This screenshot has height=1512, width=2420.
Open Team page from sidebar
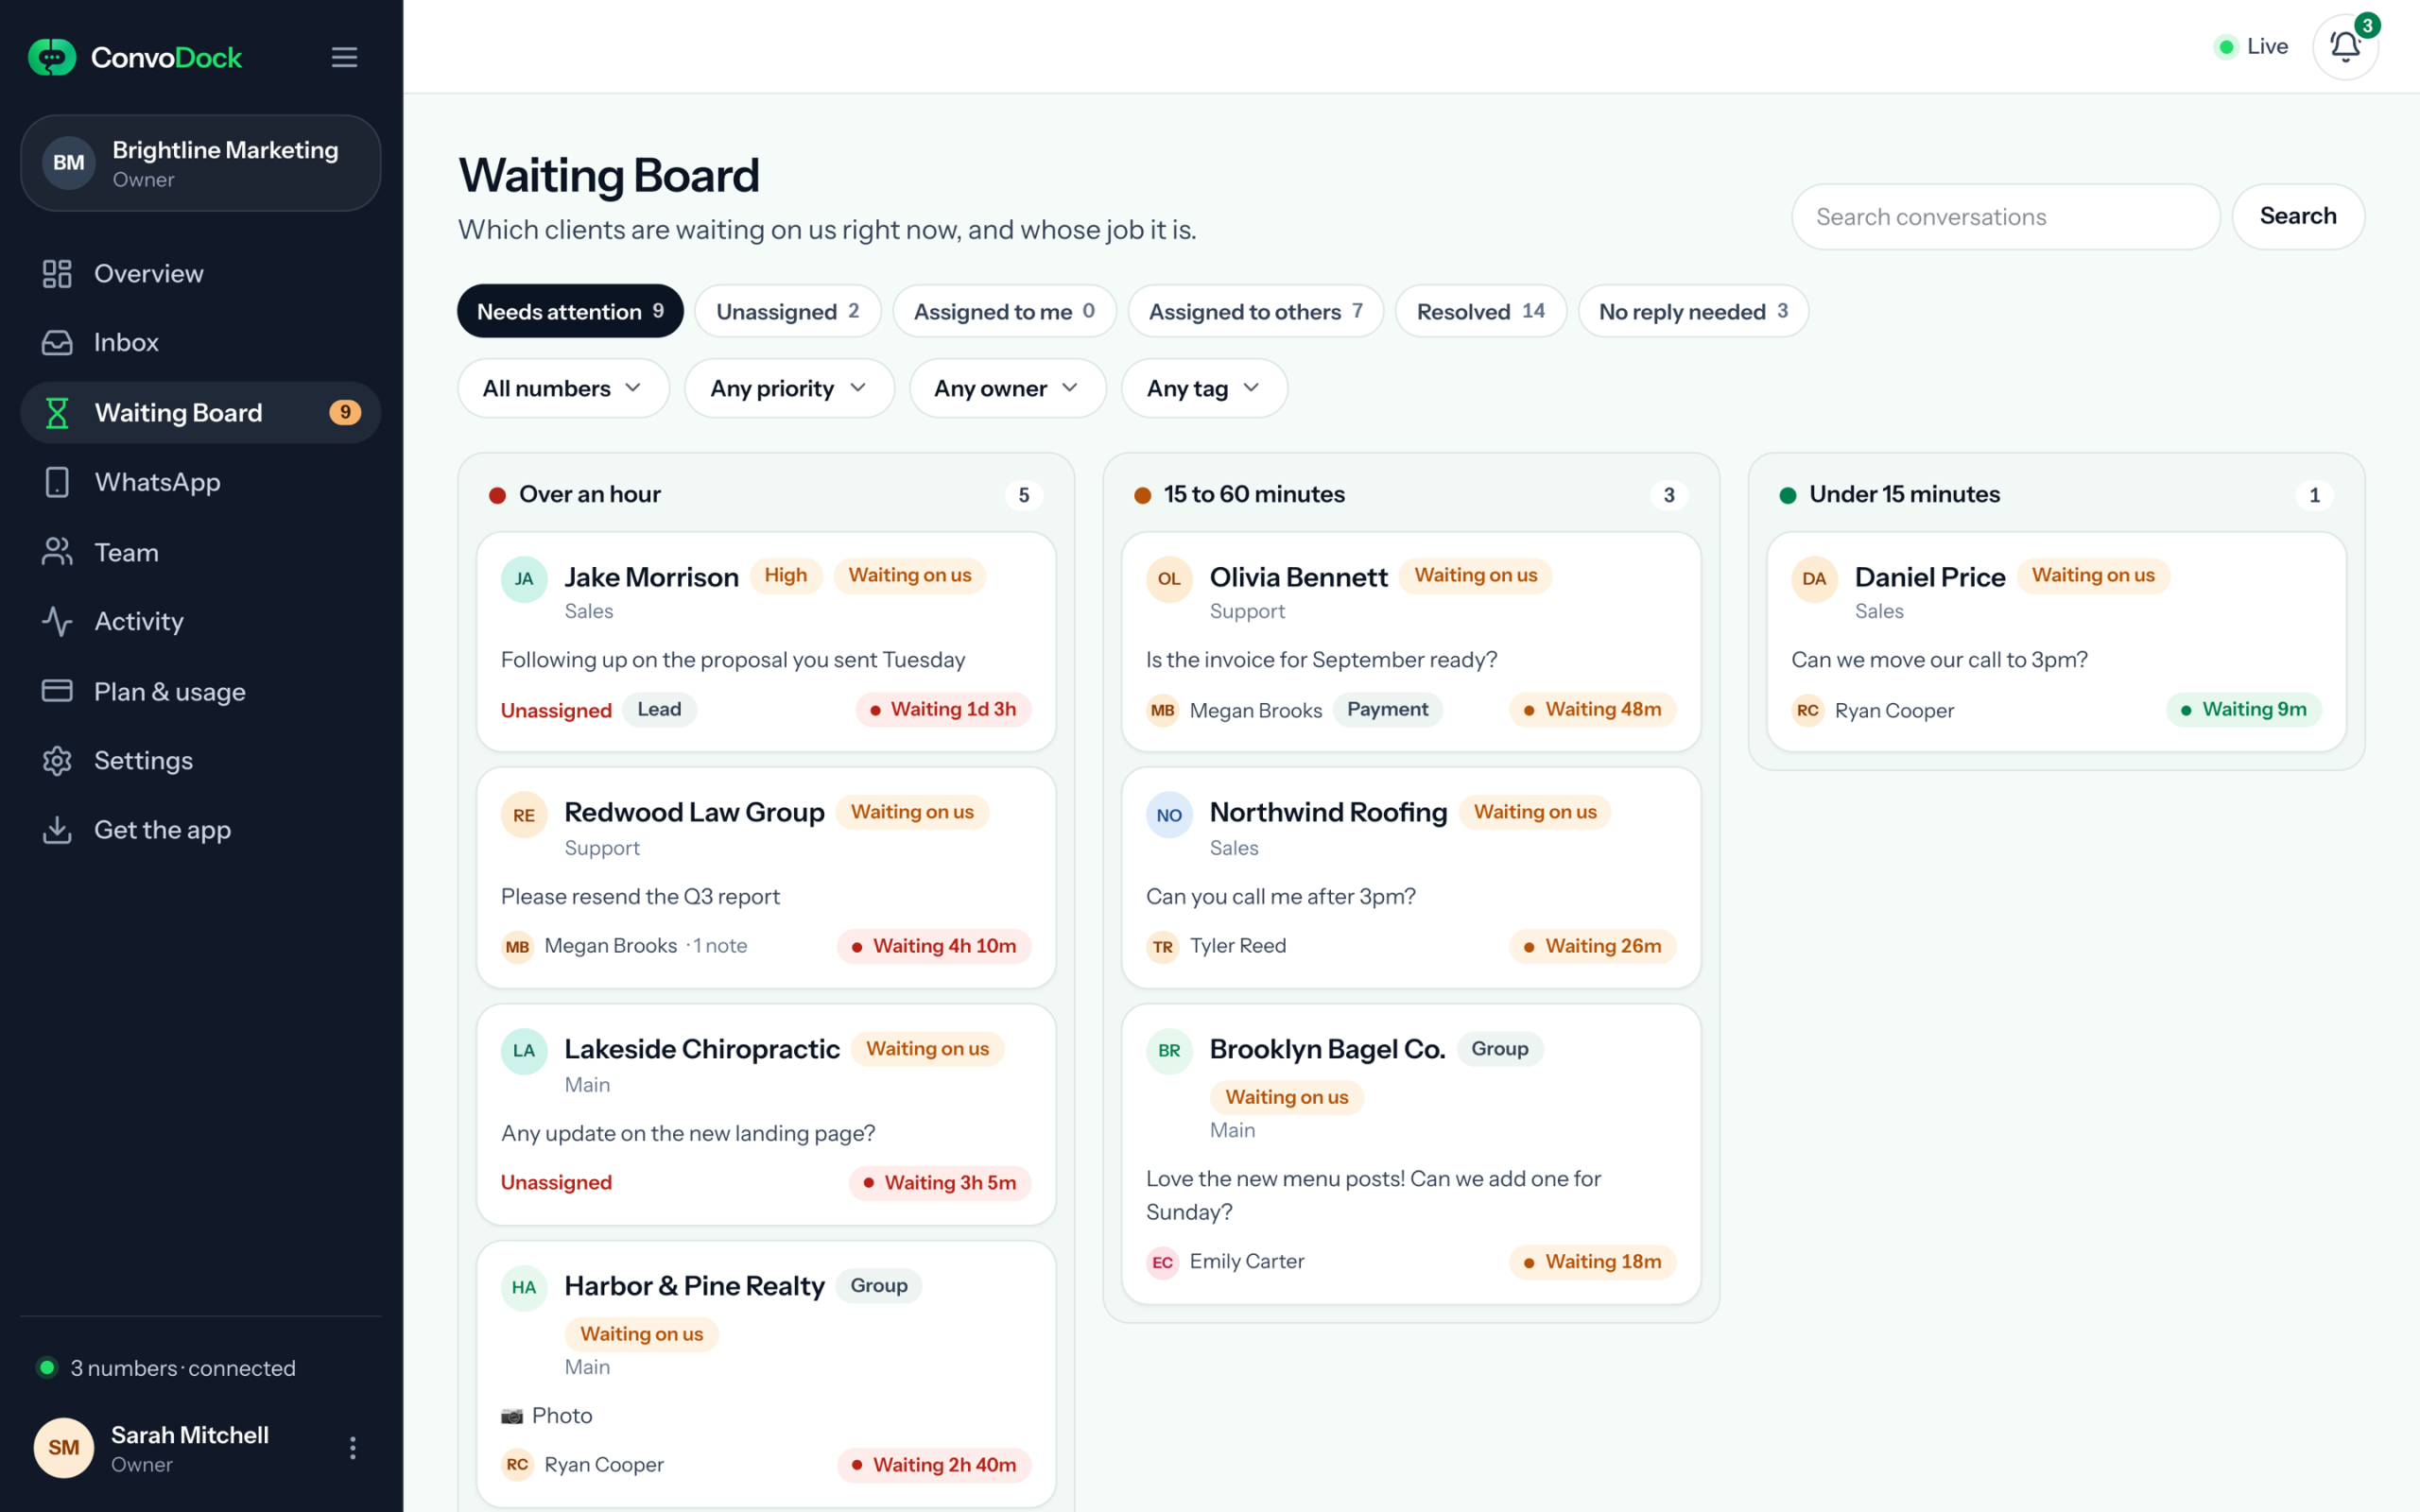201,552
